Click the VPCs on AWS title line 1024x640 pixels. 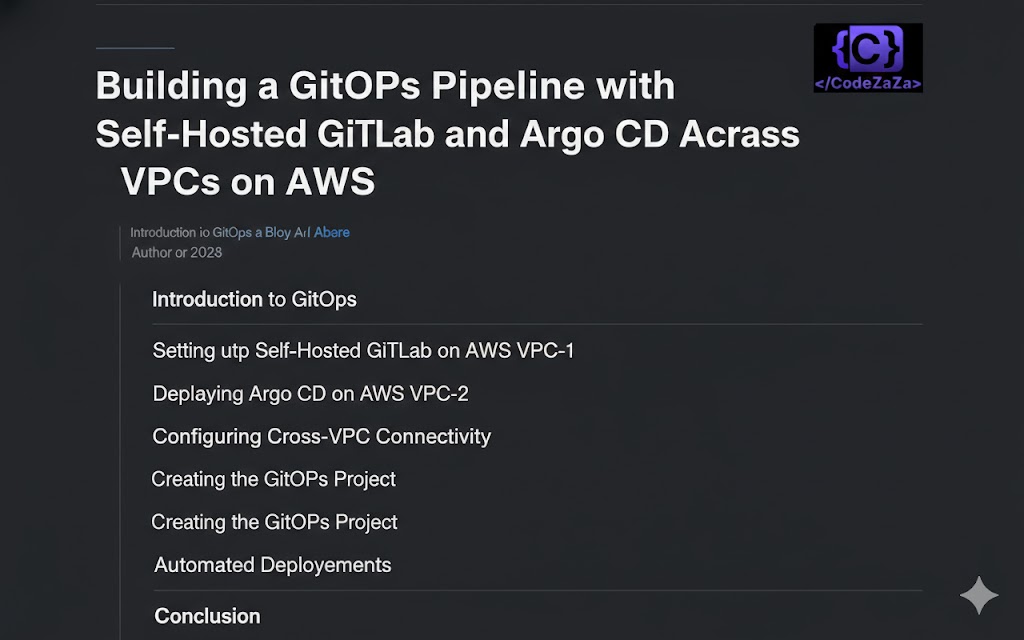click(x=247, y=182)
